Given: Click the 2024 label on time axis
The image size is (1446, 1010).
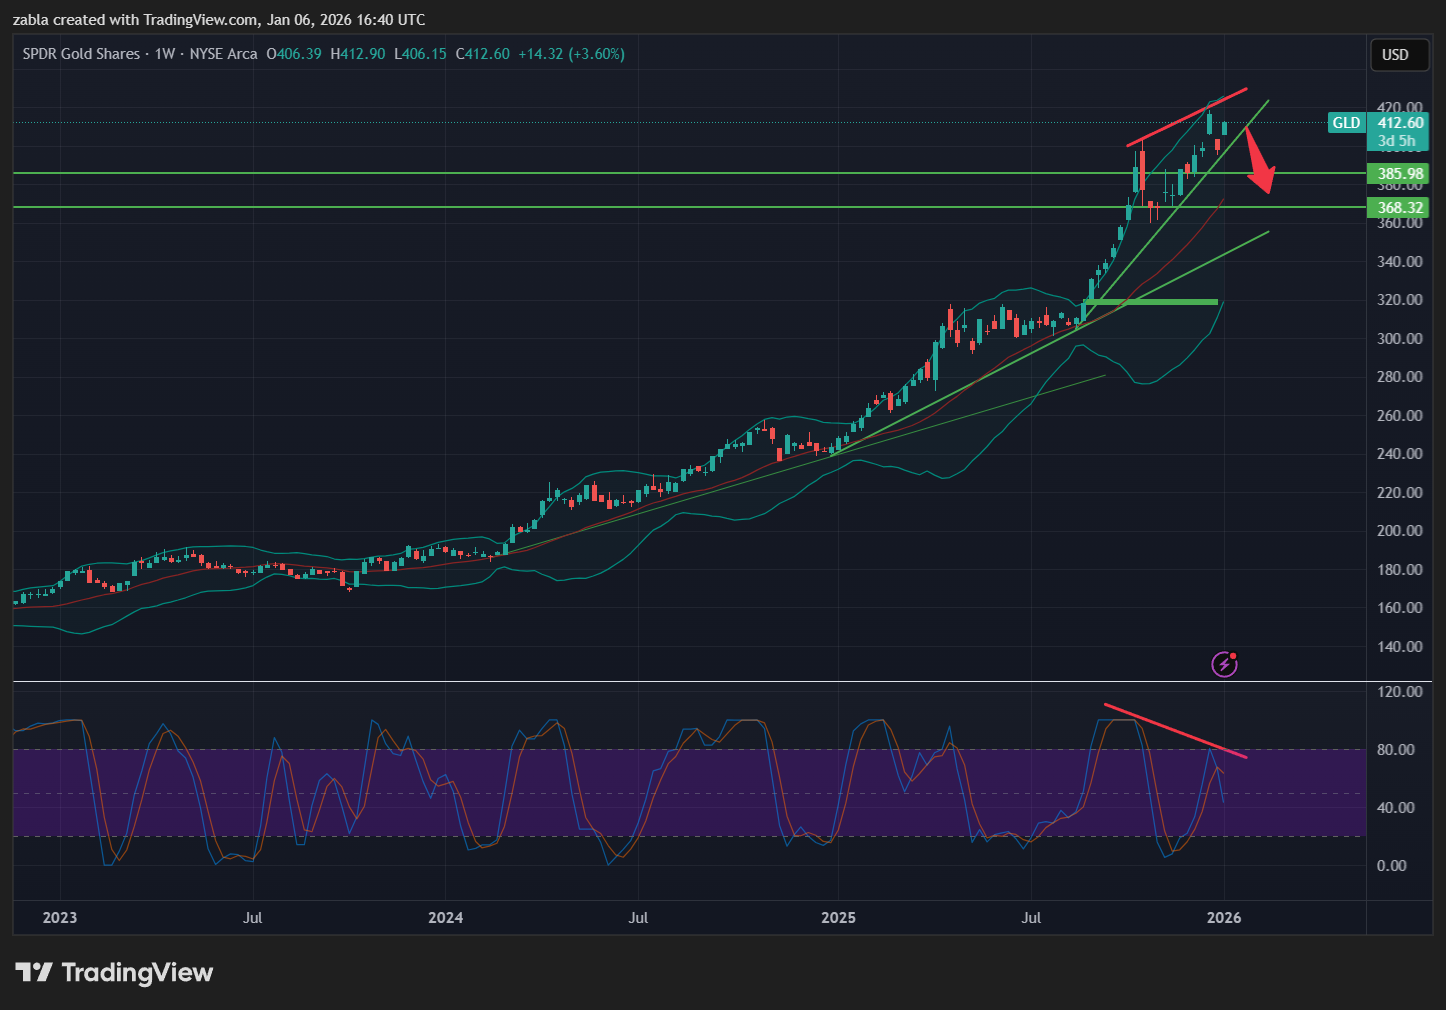Looking at the screenshot, I should pyautogui.click(x=445, y=918).
